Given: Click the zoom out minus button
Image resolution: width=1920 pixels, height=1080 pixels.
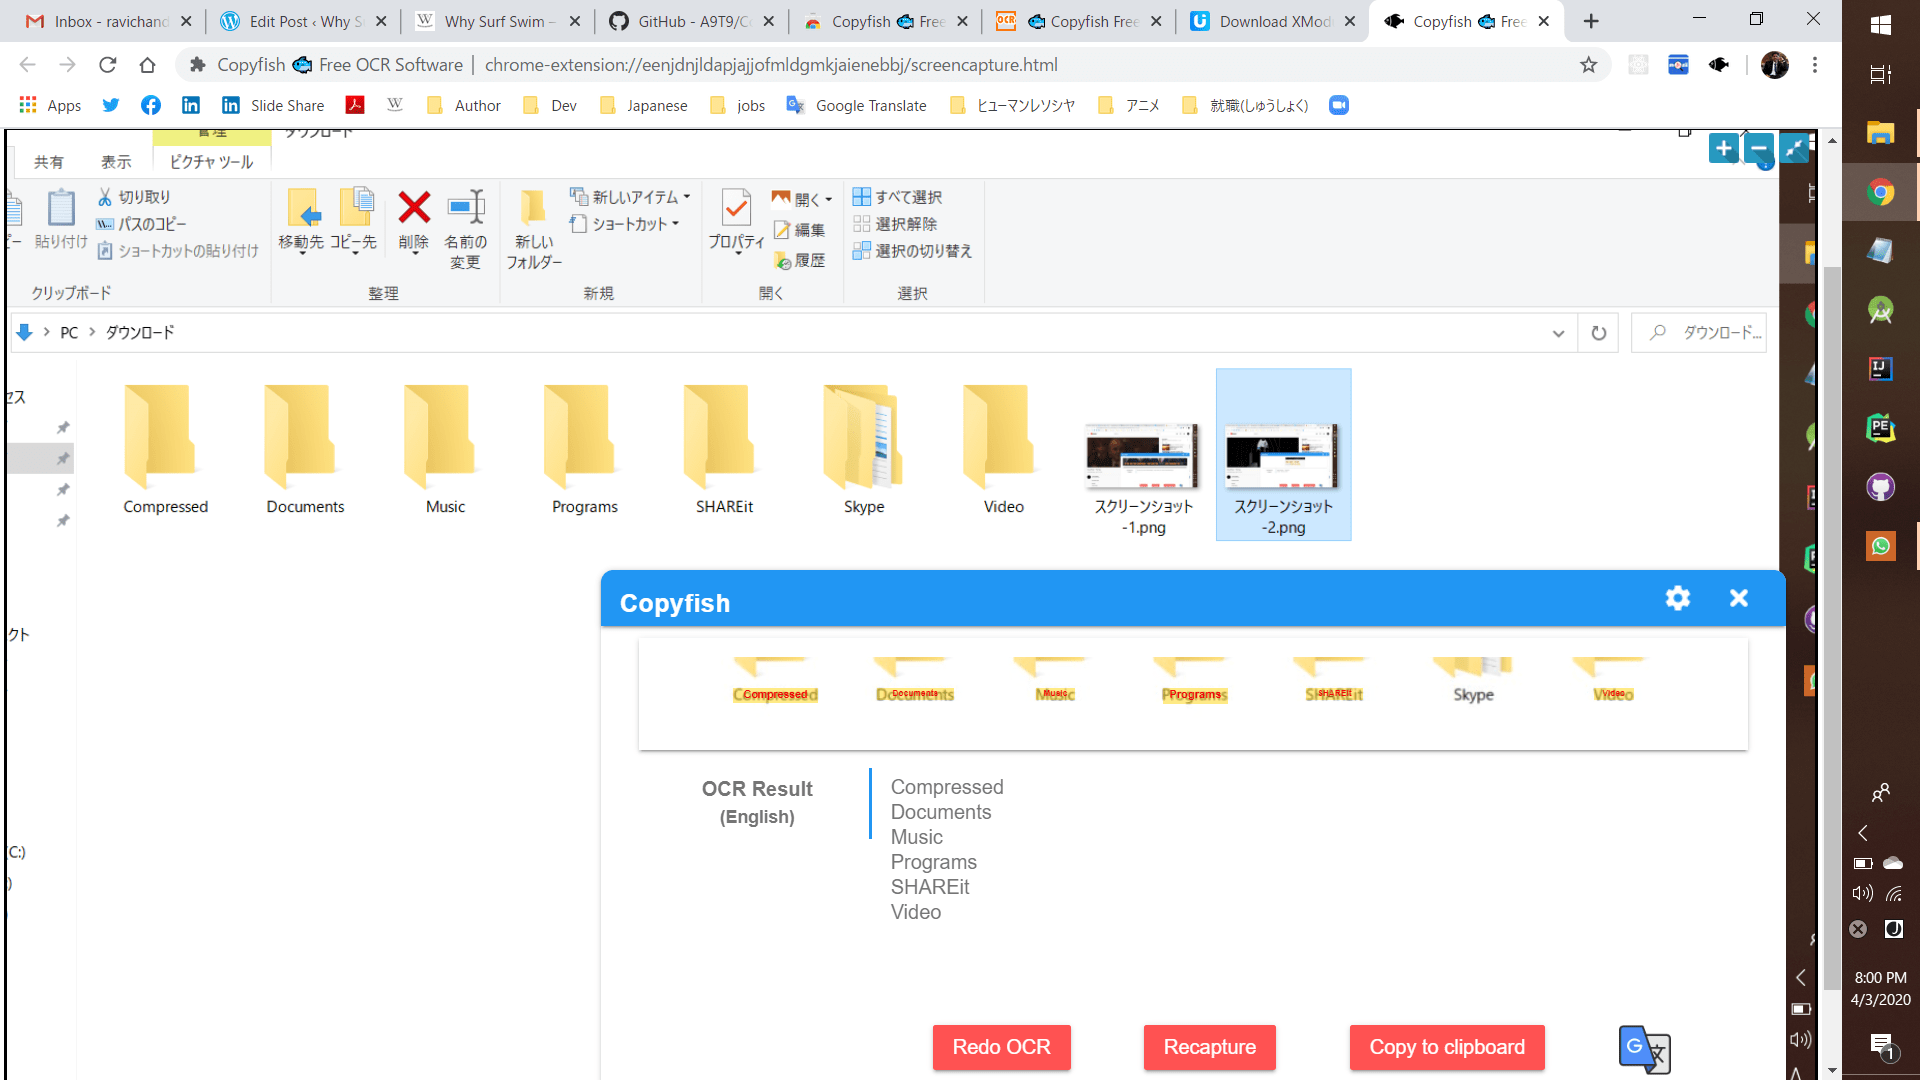Looking at the screenshot, I should 1758,149.
